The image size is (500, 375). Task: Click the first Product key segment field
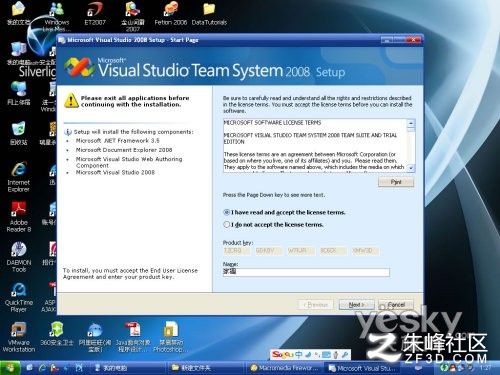click(x=236, y=251)
